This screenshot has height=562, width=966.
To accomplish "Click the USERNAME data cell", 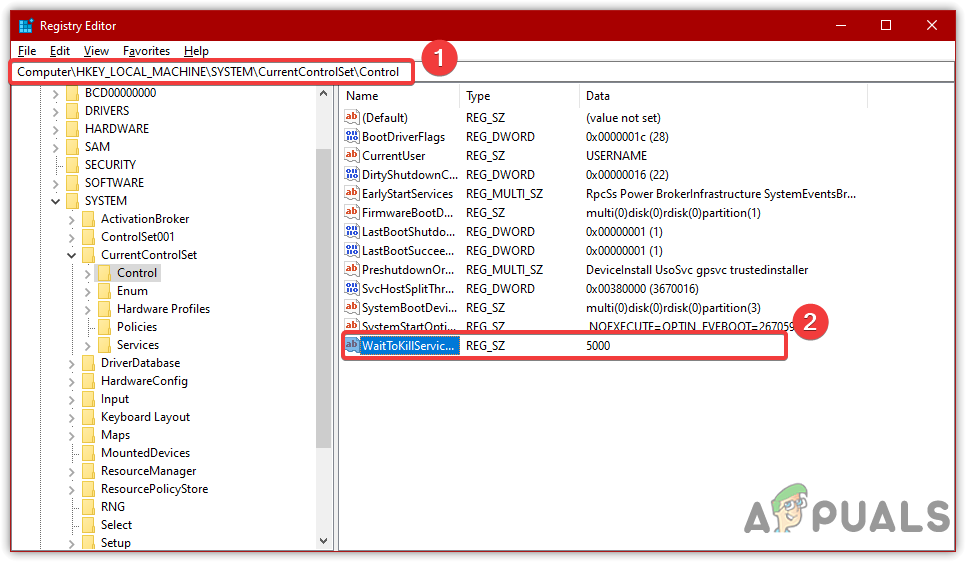I will (616, 156).
